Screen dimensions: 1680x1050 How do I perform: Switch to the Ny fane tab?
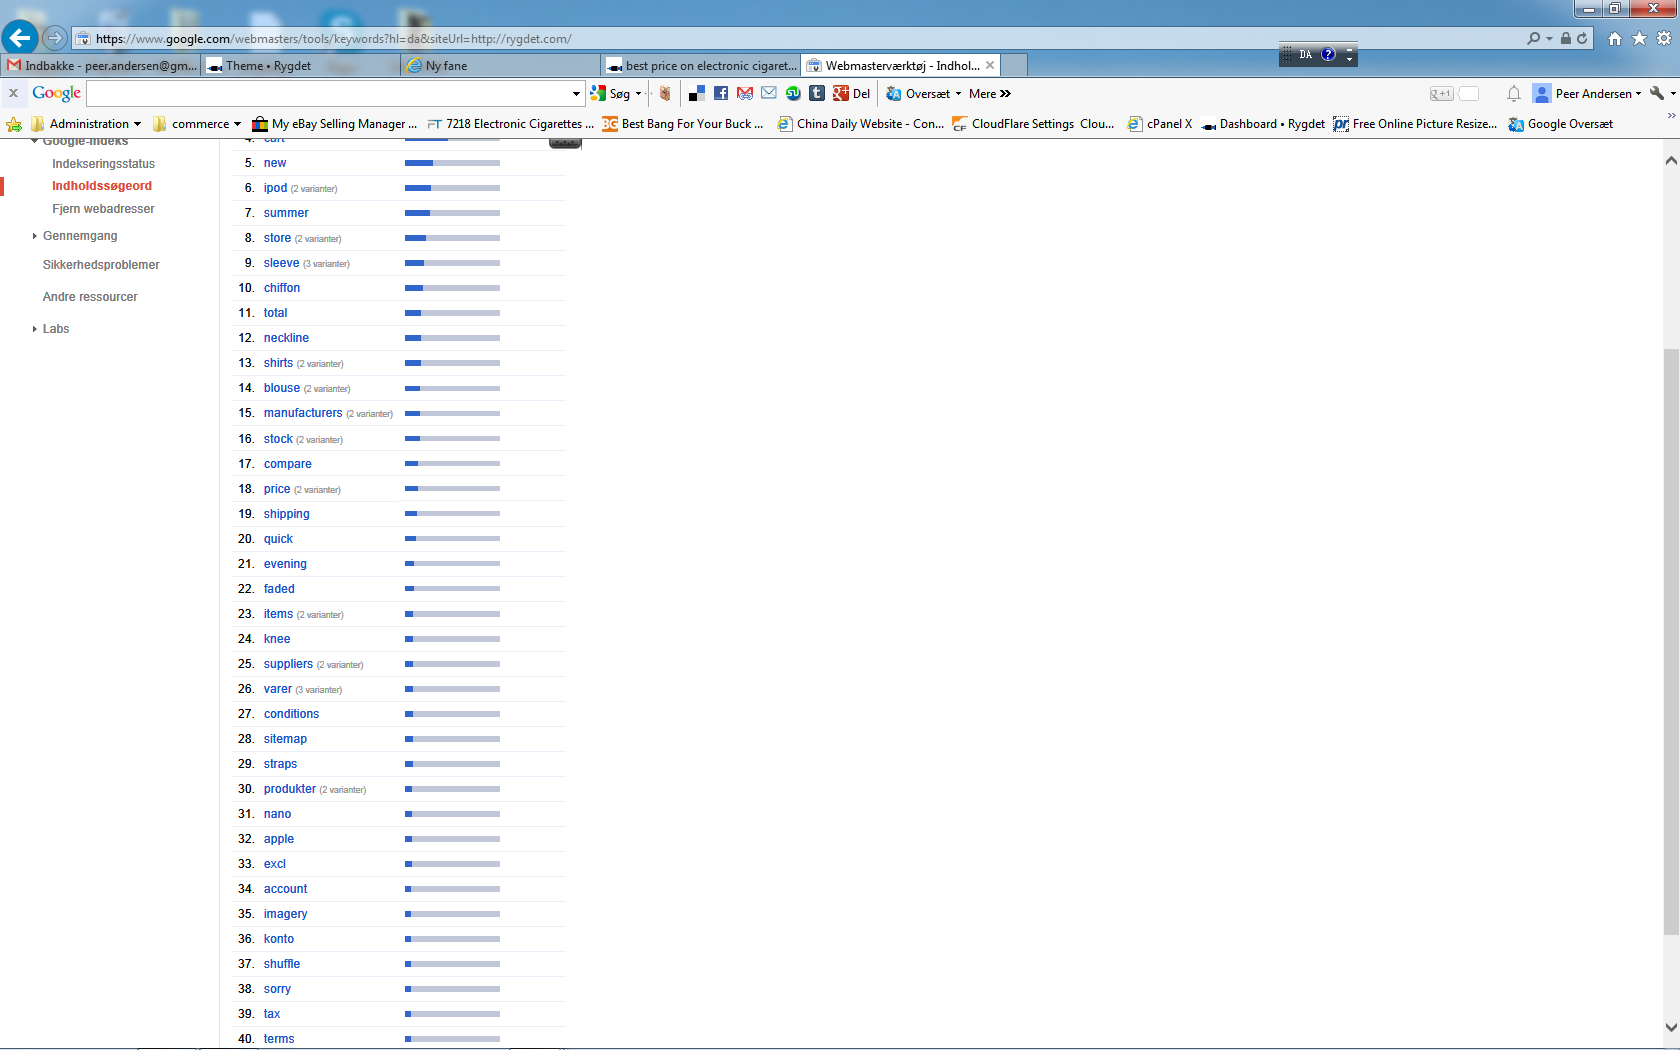click(501, 65)
